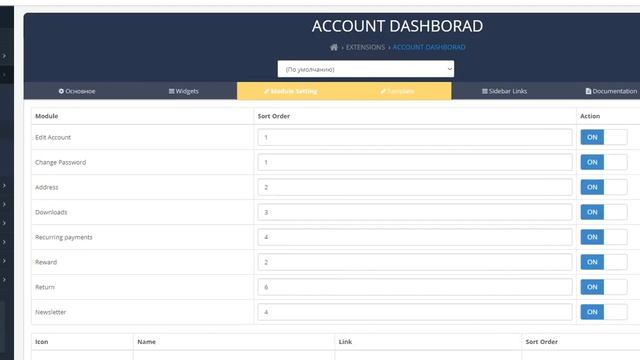Viewport: 640px width, 360px height.
Task: Open the Template tab
Action: [x=398, y=91]
